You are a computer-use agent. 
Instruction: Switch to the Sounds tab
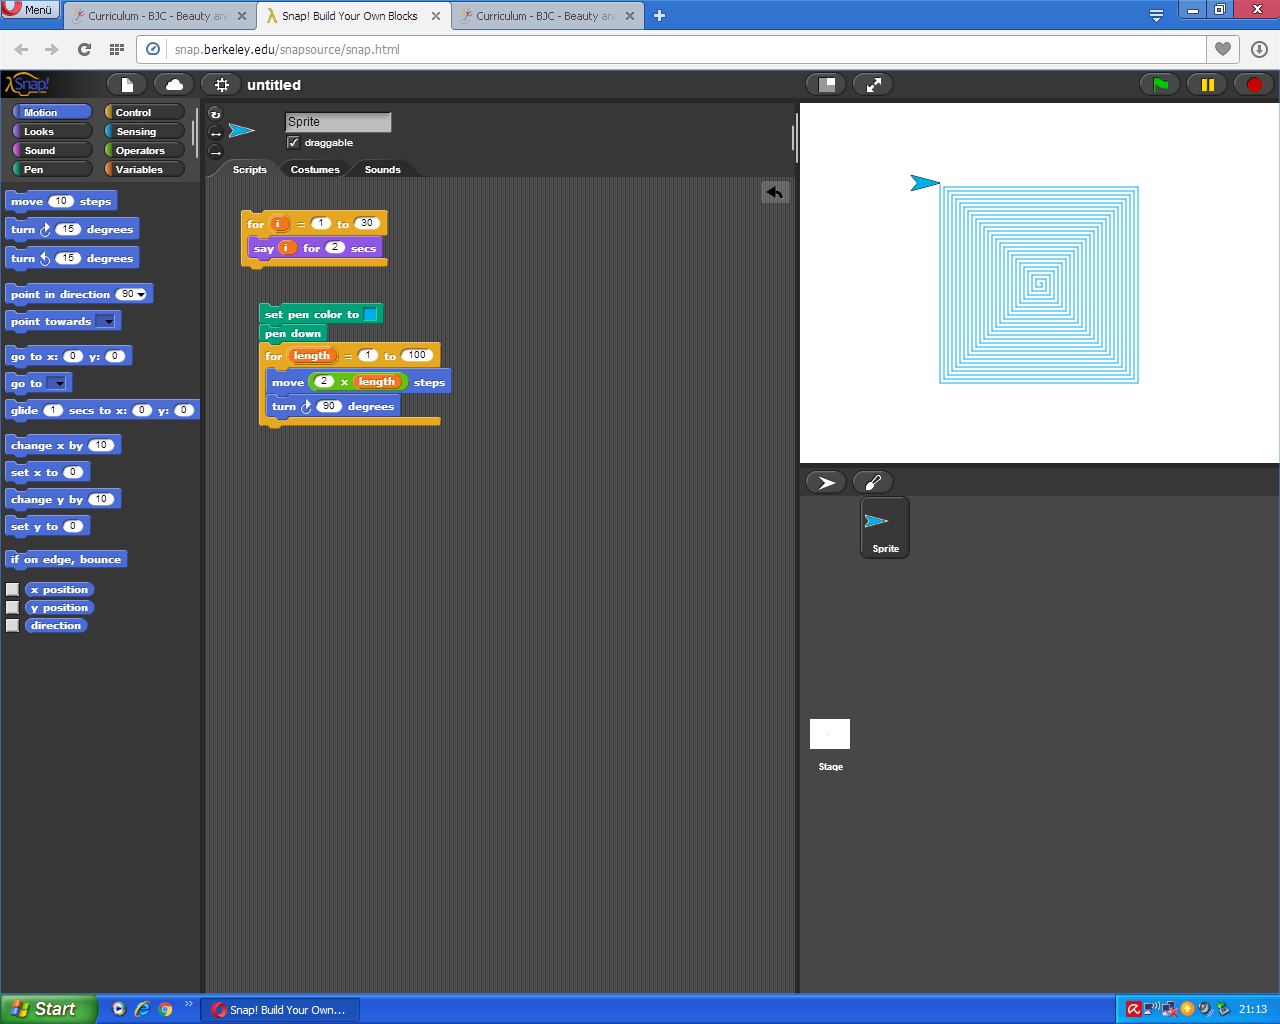[382, 169]
